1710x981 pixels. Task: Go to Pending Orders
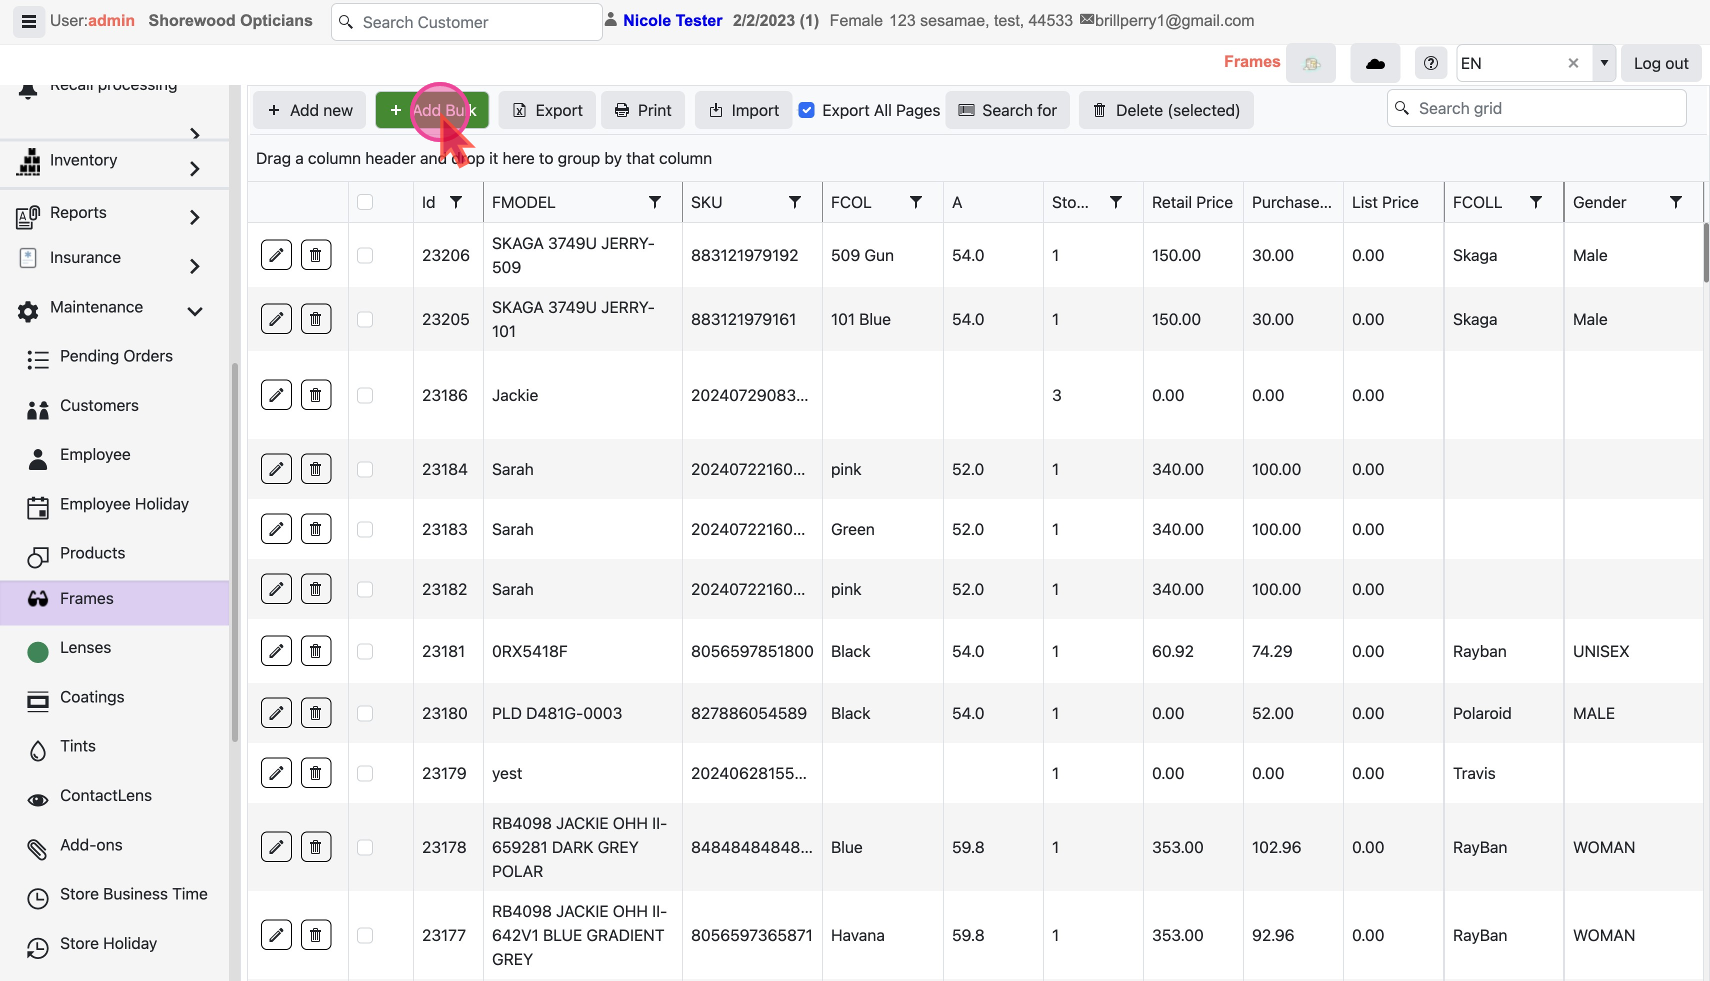(x=116, y=357)
